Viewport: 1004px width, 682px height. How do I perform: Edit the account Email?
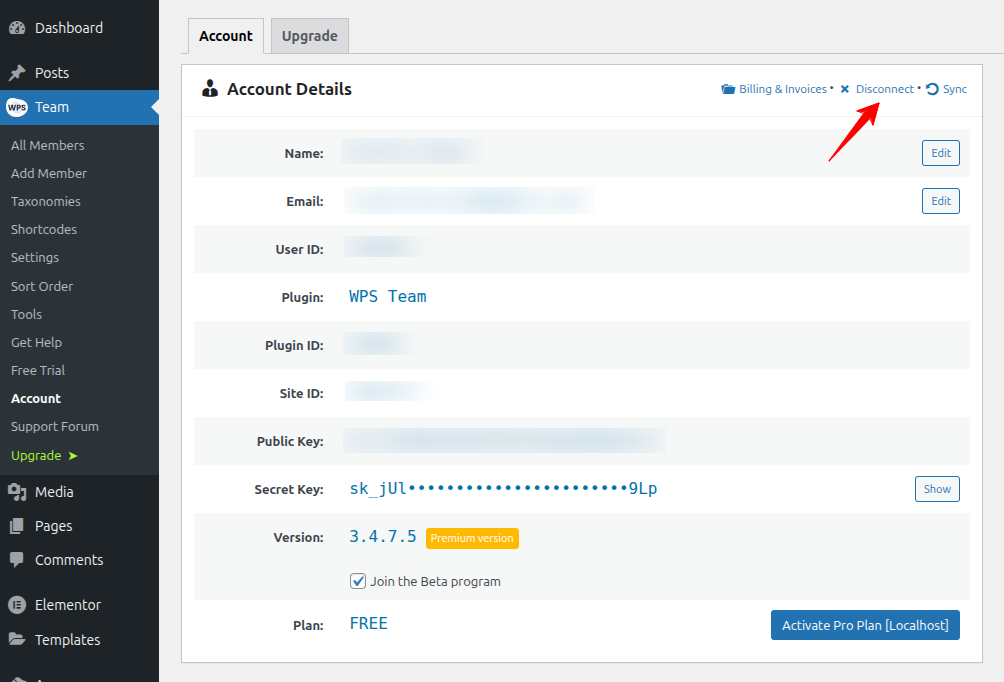pos(940,201)
